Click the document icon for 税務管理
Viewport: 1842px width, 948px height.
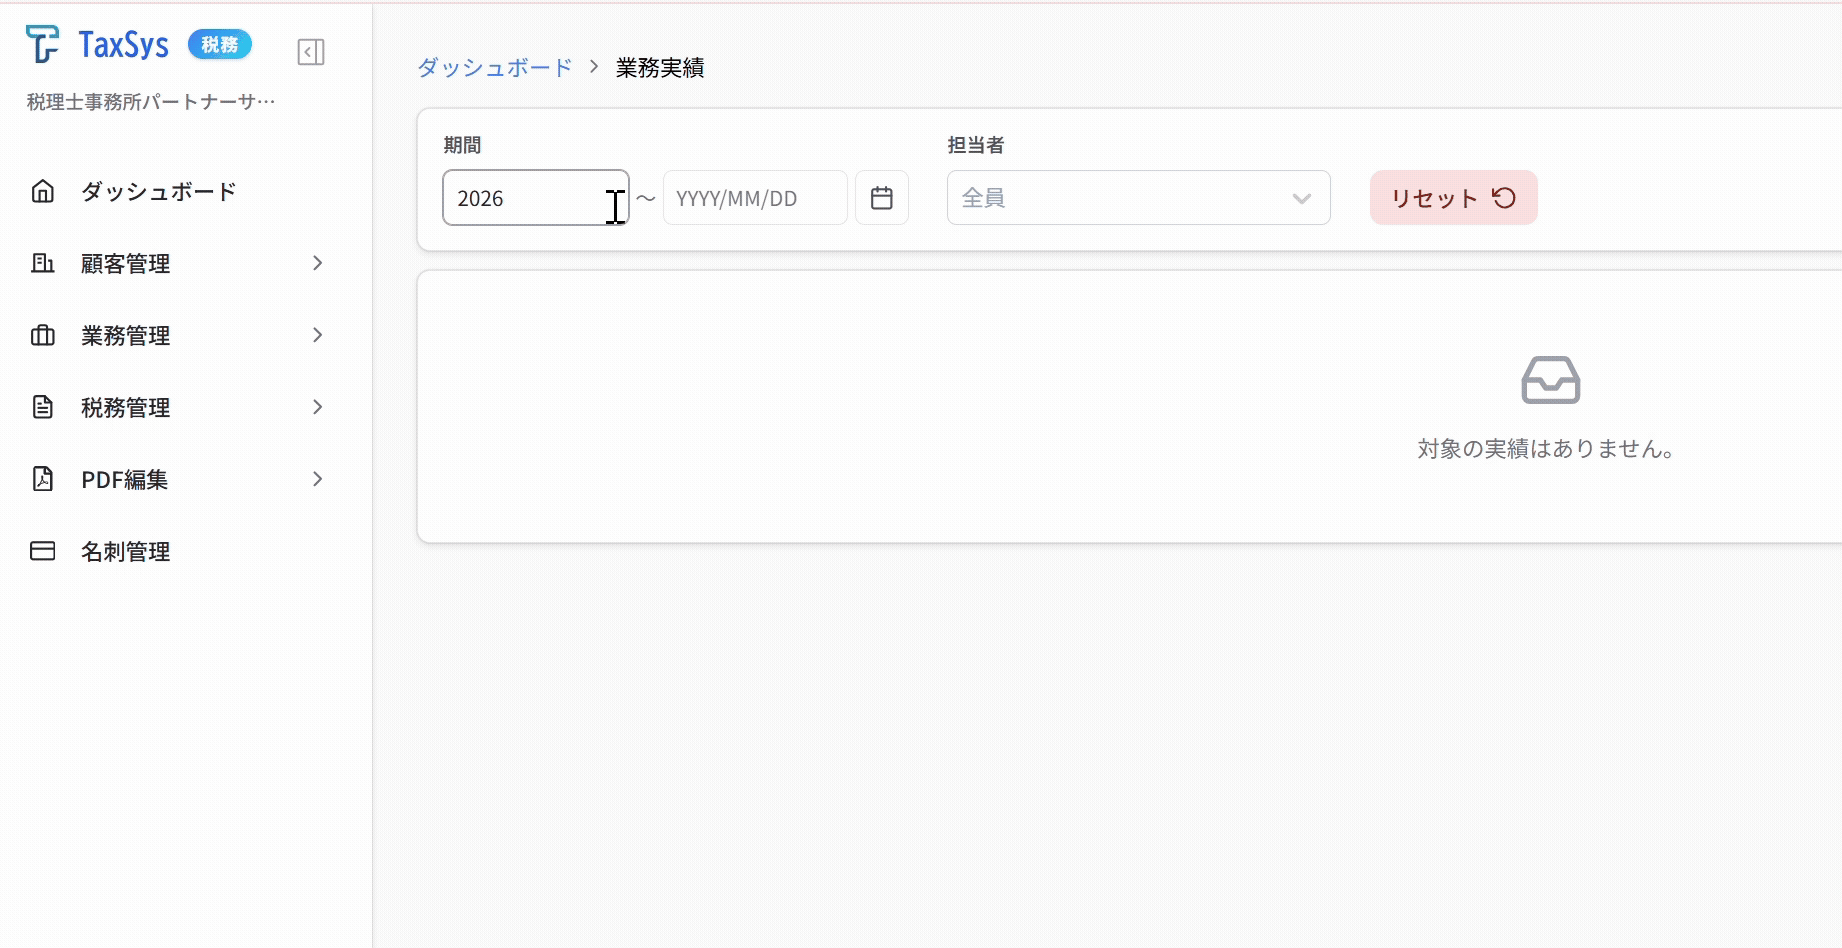43,407
